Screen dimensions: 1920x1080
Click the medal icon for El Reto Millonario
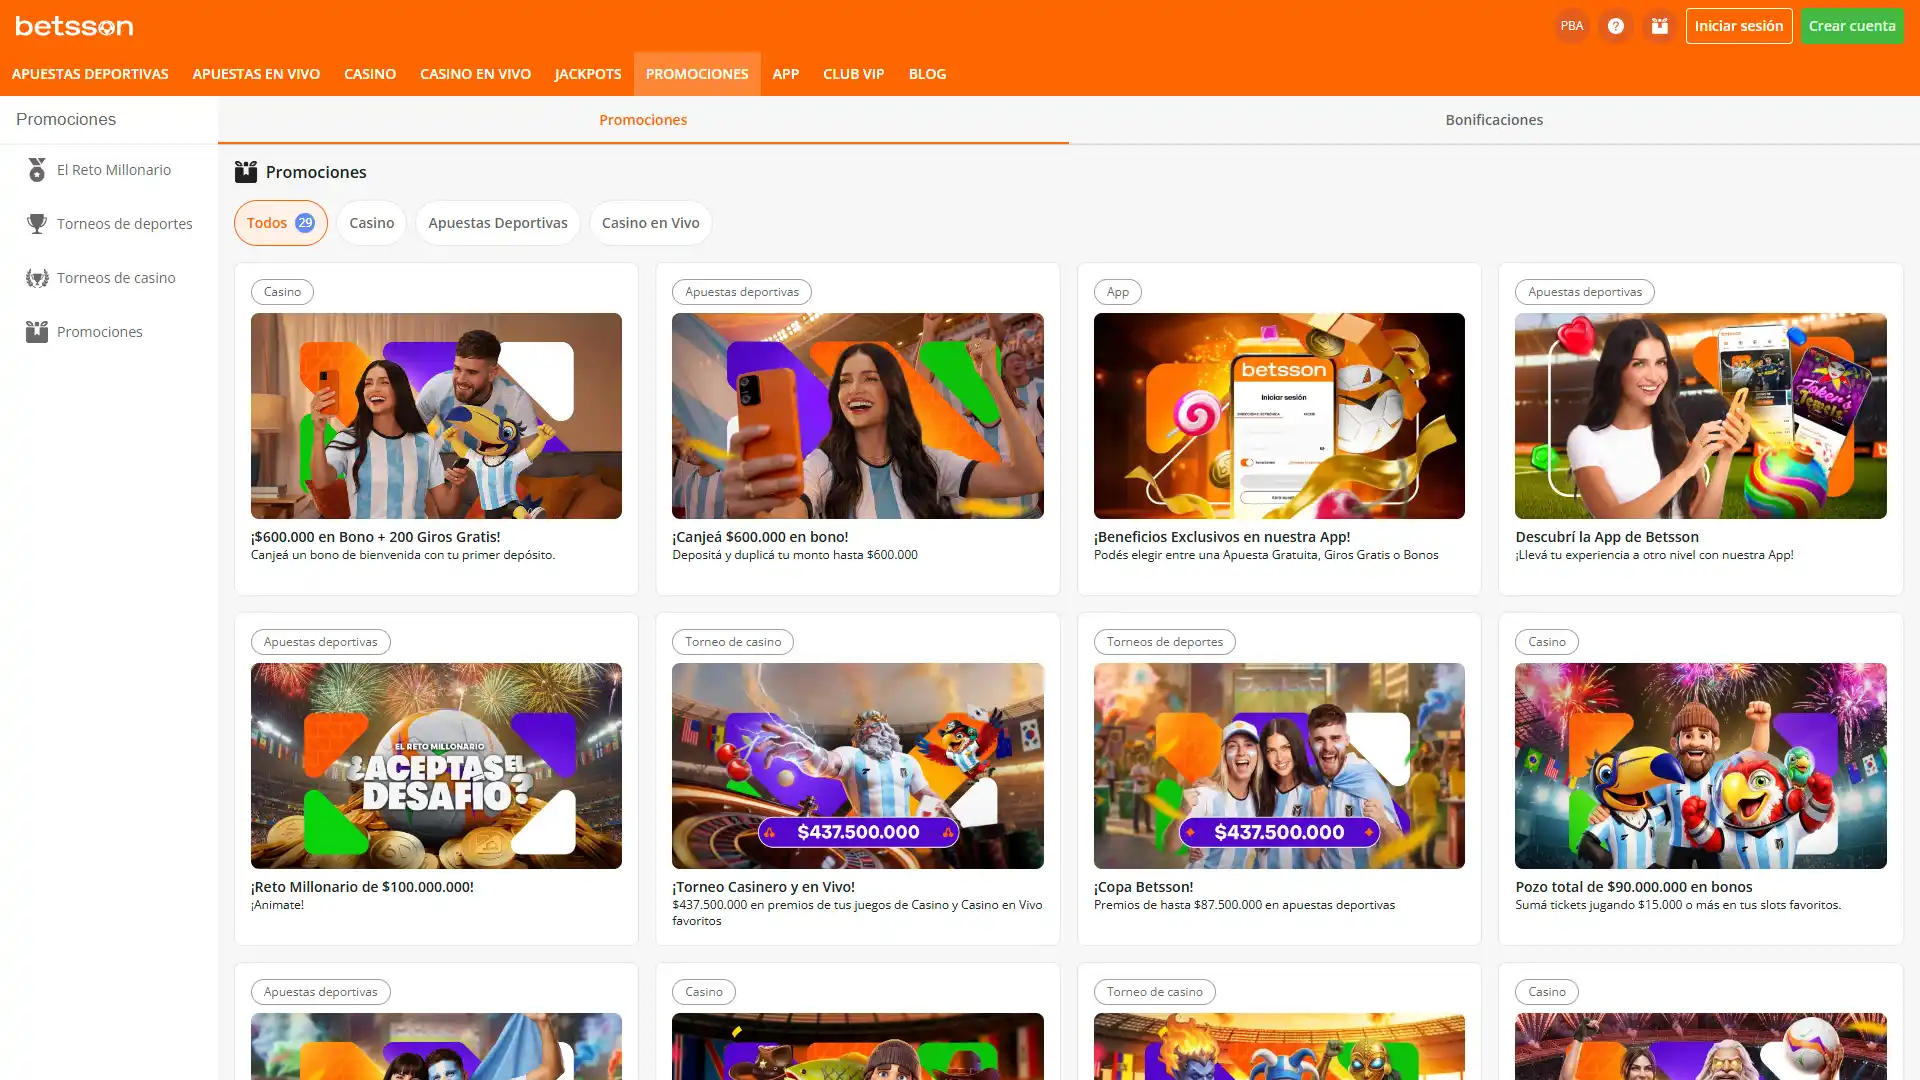(37, 170)
